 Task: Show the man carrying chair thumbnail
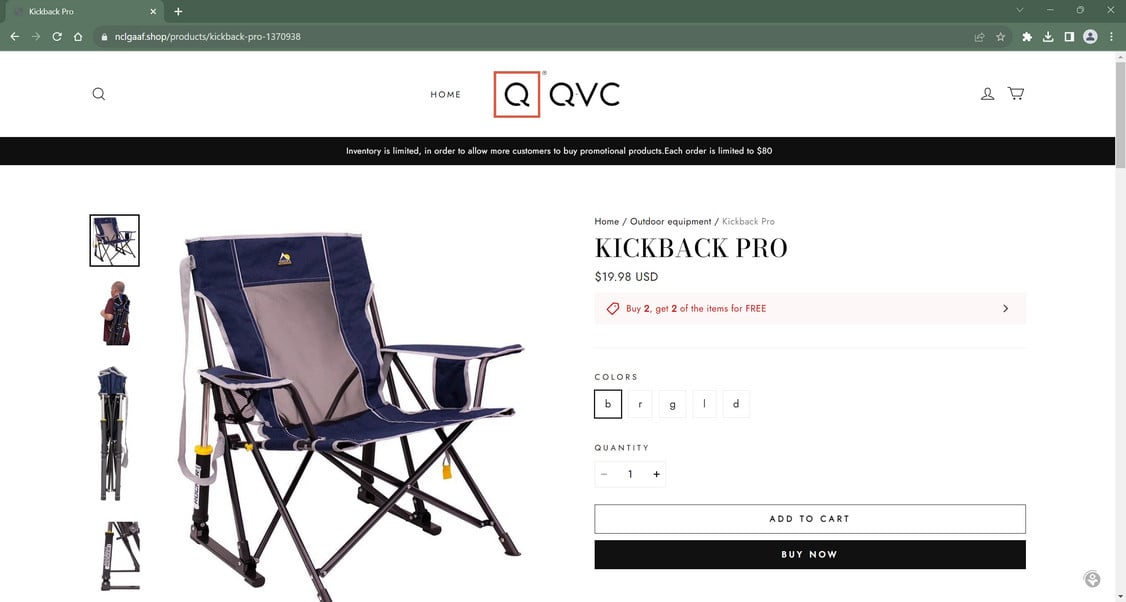click(115, 312)
